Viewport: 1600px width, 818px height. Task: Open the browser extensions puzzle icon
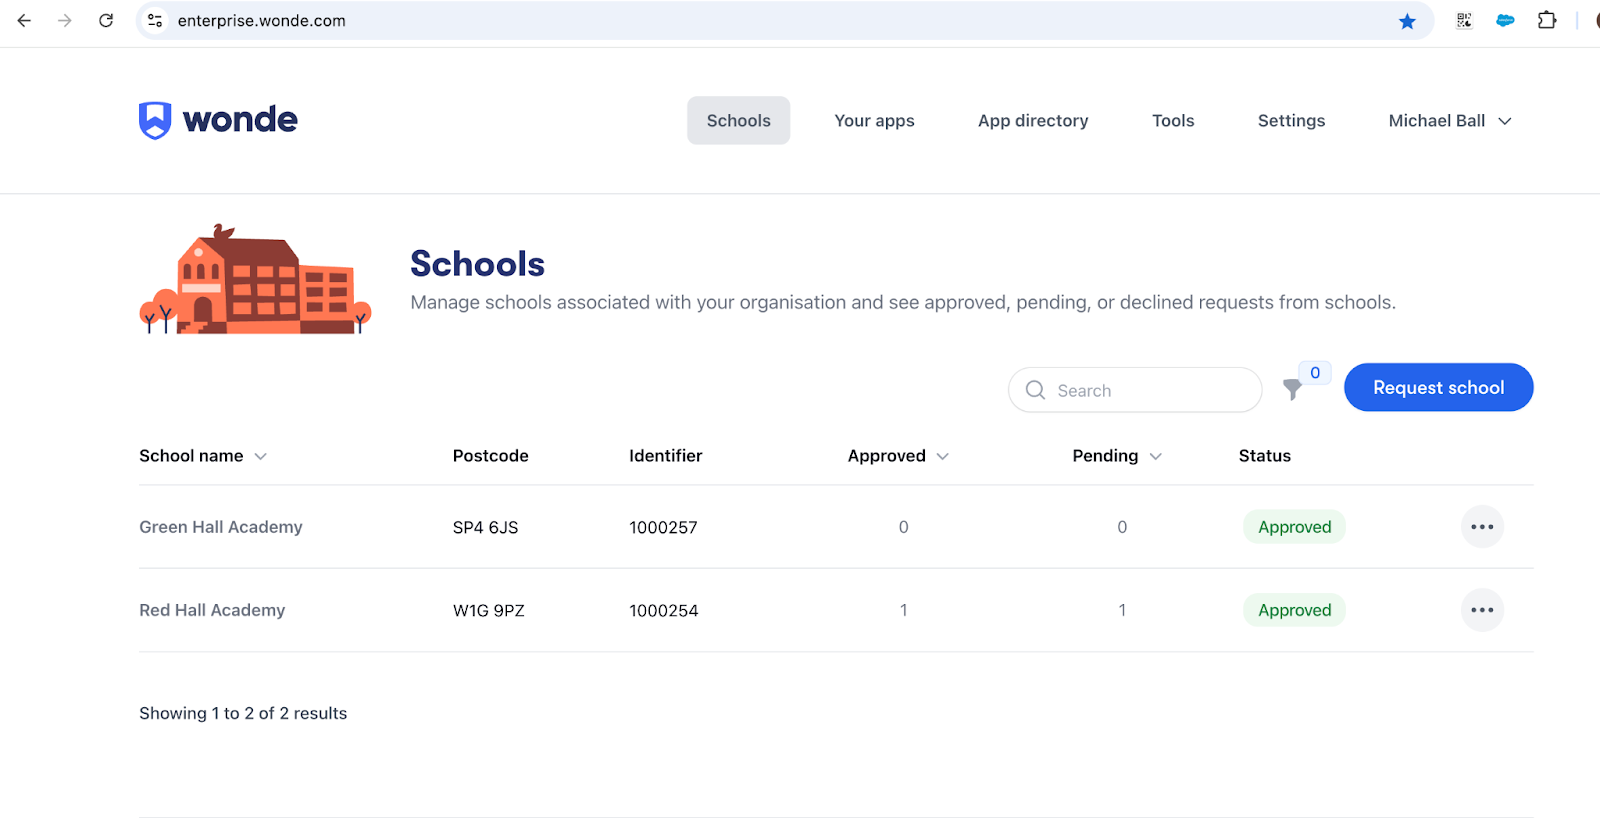[x=1546, y=21]
